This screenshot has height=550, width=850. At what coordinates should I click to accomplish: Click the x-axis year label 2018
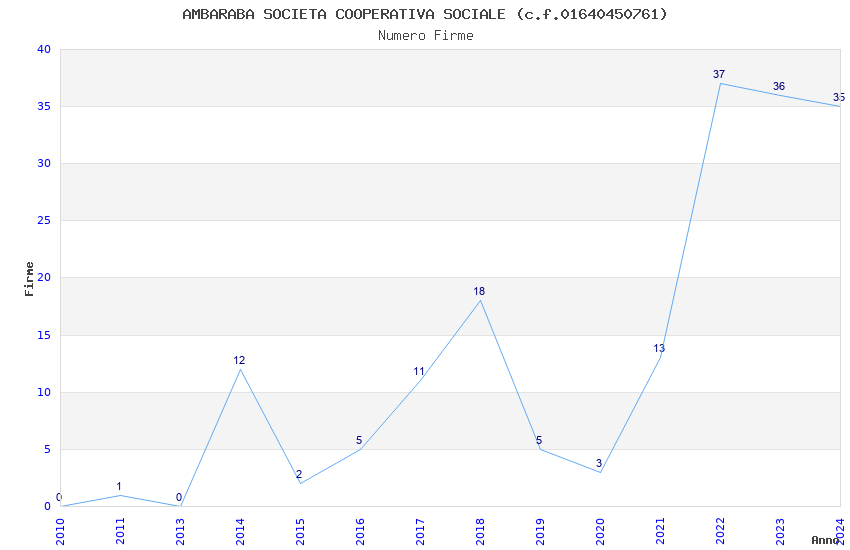click(480, 532)
